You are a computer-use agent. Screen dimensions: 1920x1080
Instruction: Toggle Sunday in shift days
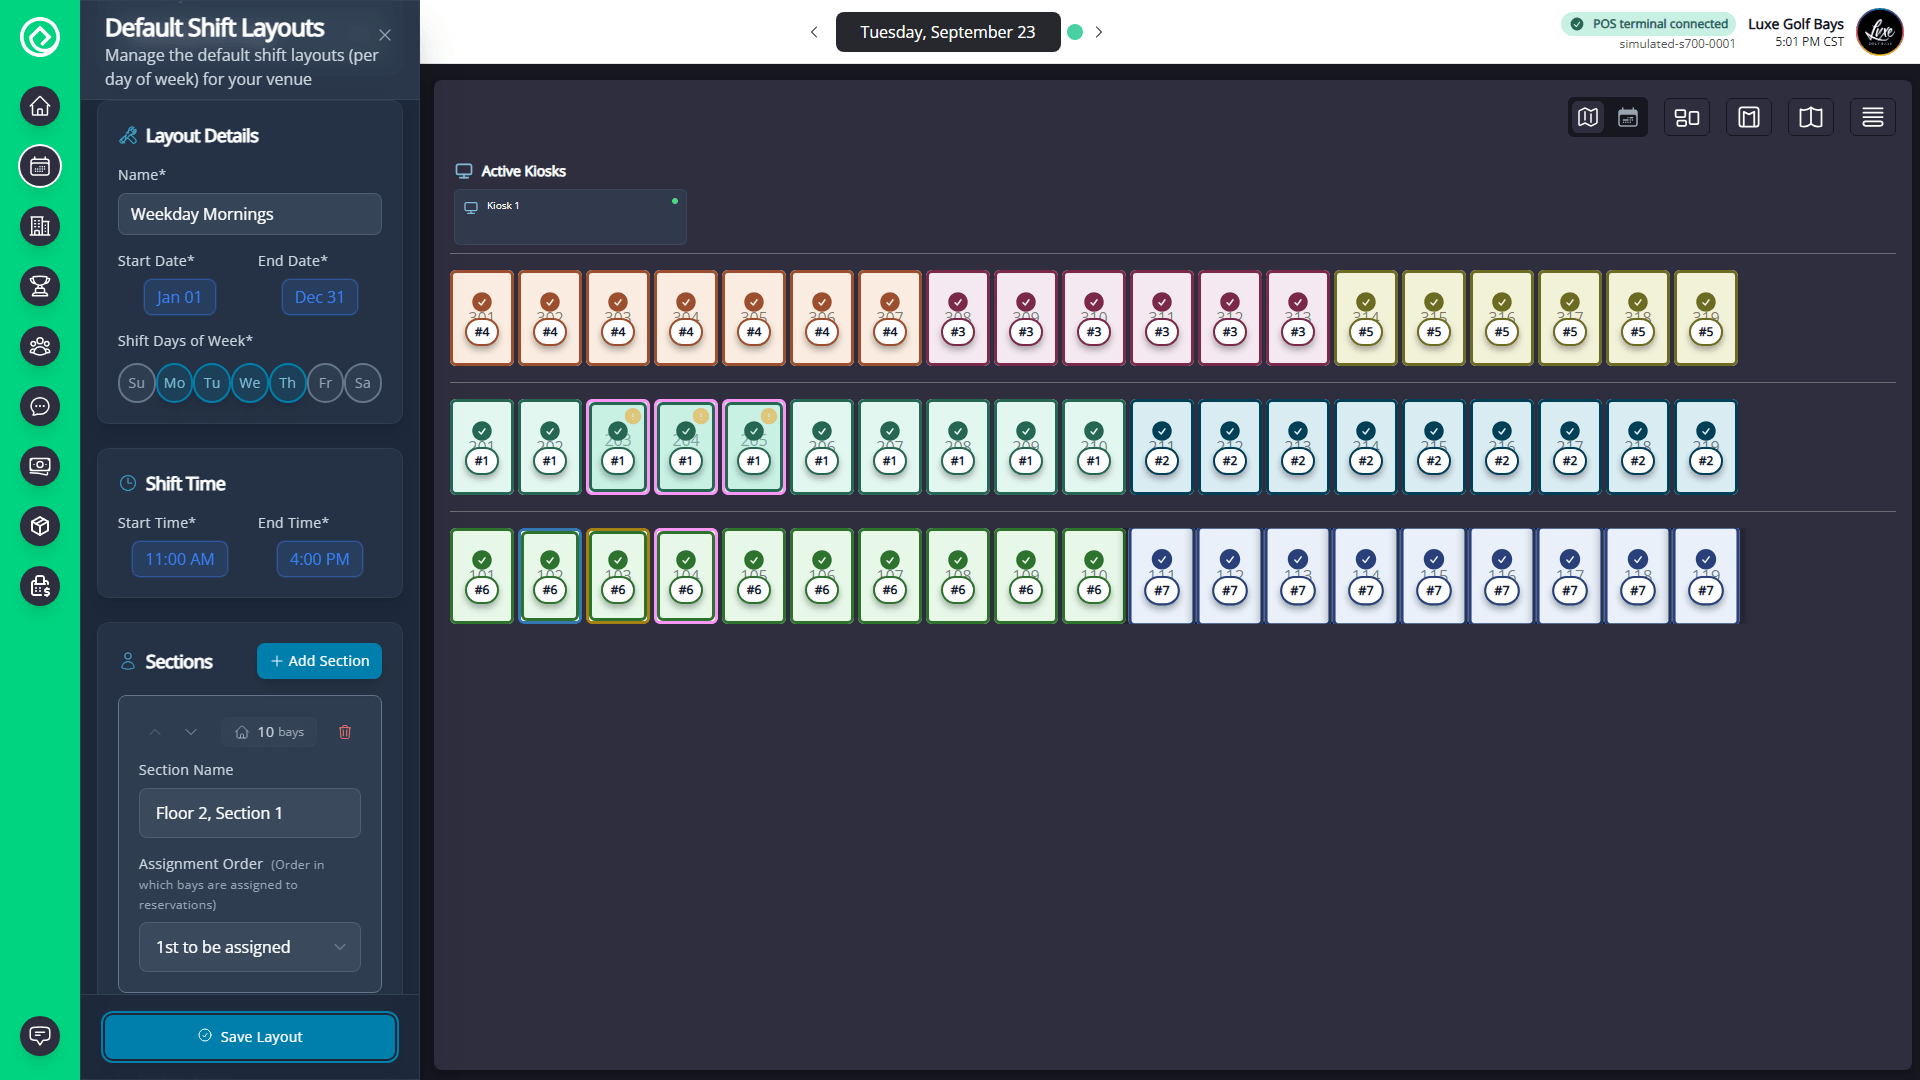(136, 383)
